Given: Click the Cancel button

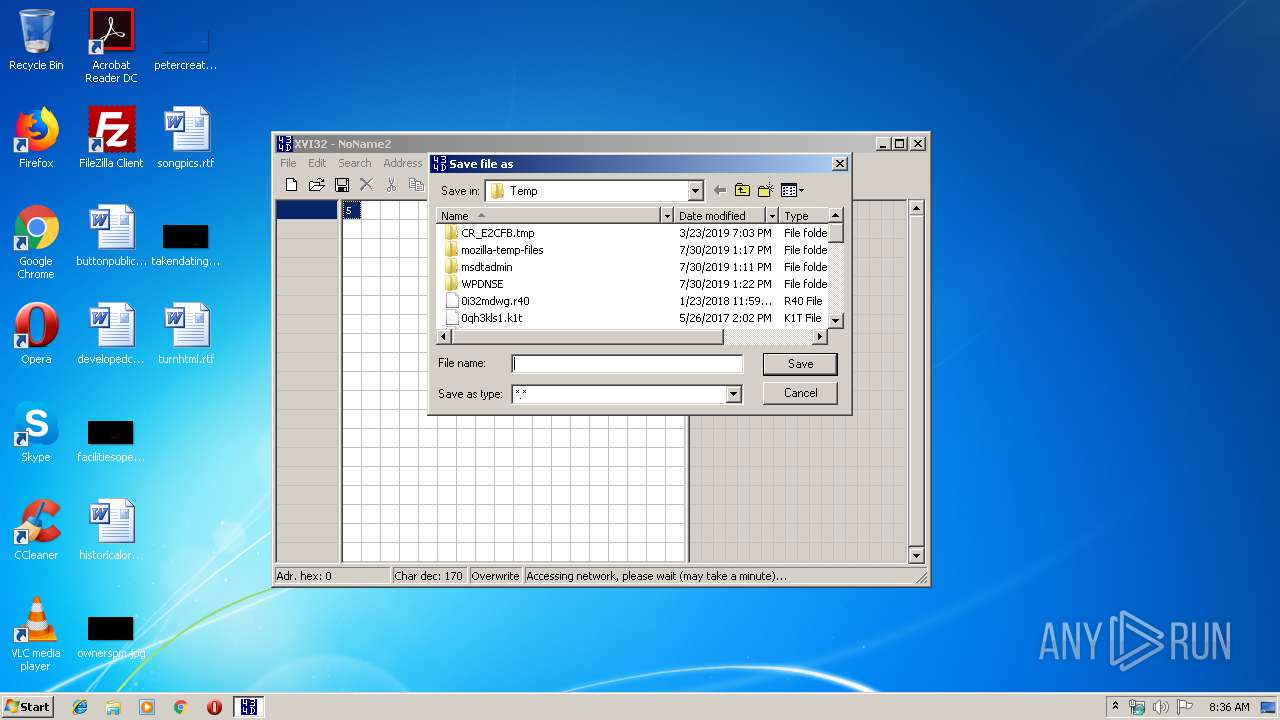Looking at the screenshot, I should [800, 393].
